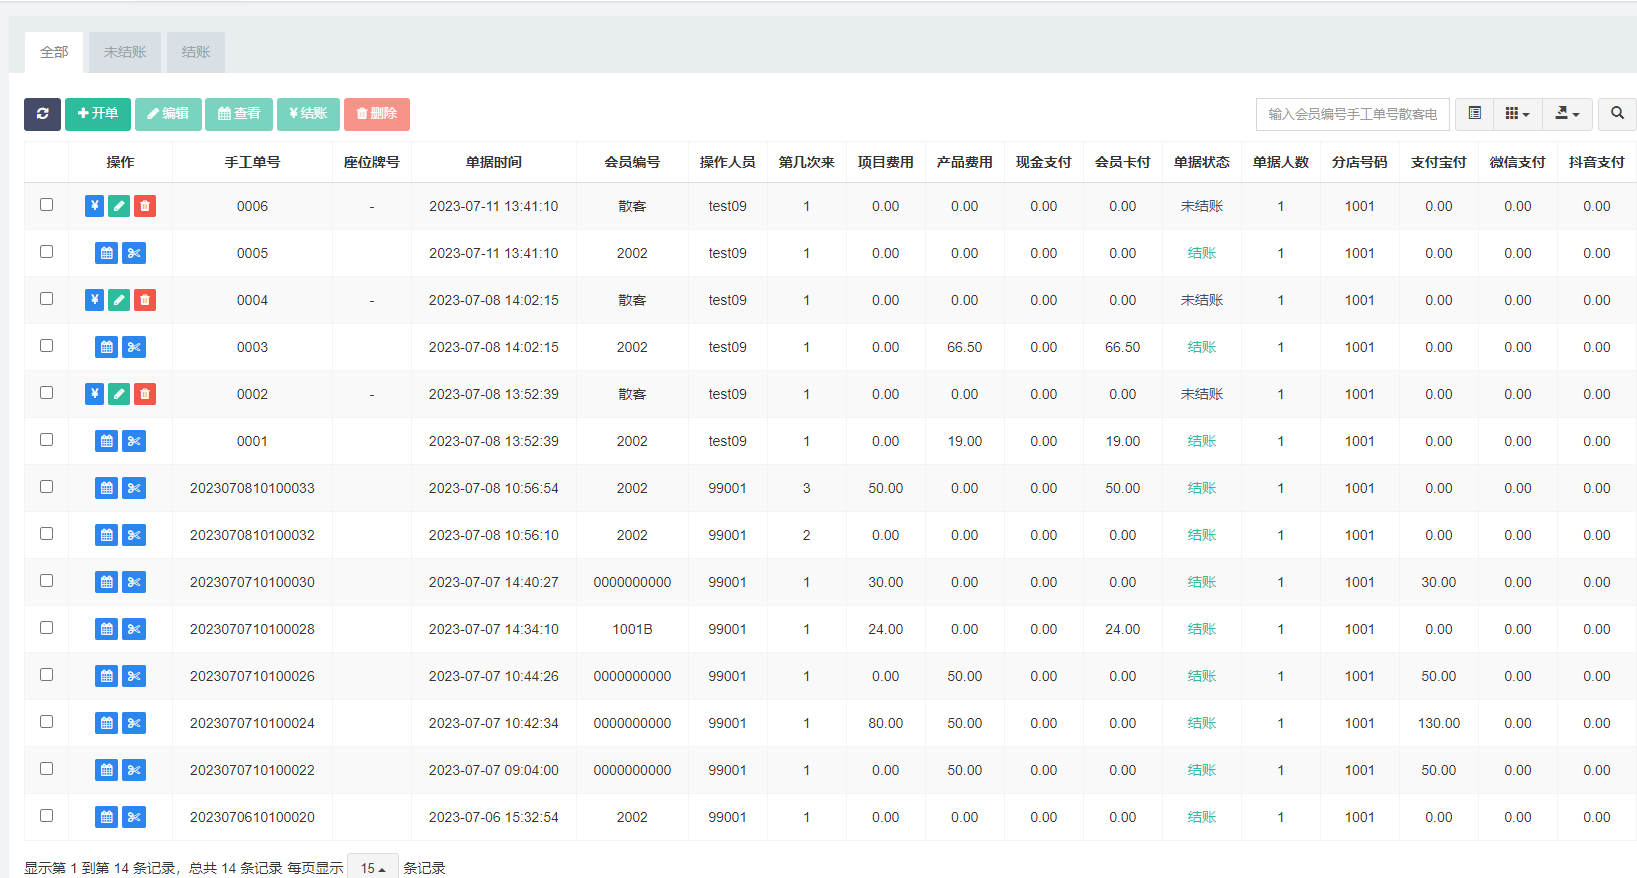This screenshot has width=1637, height=878.
Task: Click order number 2023070710100022
Action: (252, 770)
